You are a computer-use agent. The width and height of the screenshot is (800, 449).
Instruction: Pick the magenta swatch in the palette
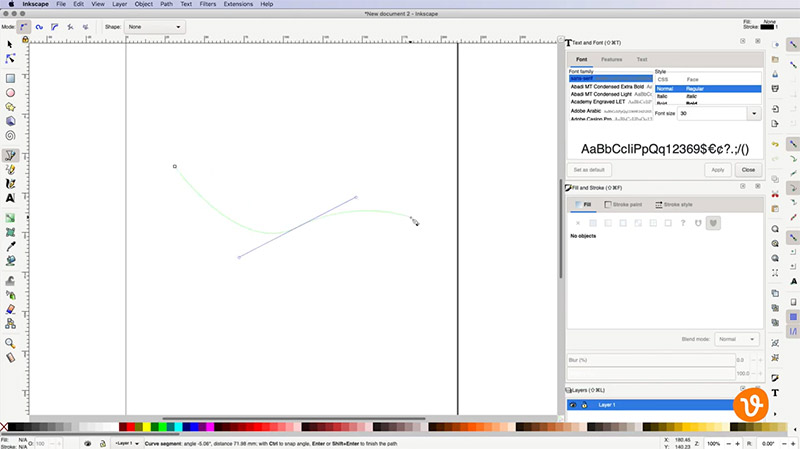tap(210, 427)
